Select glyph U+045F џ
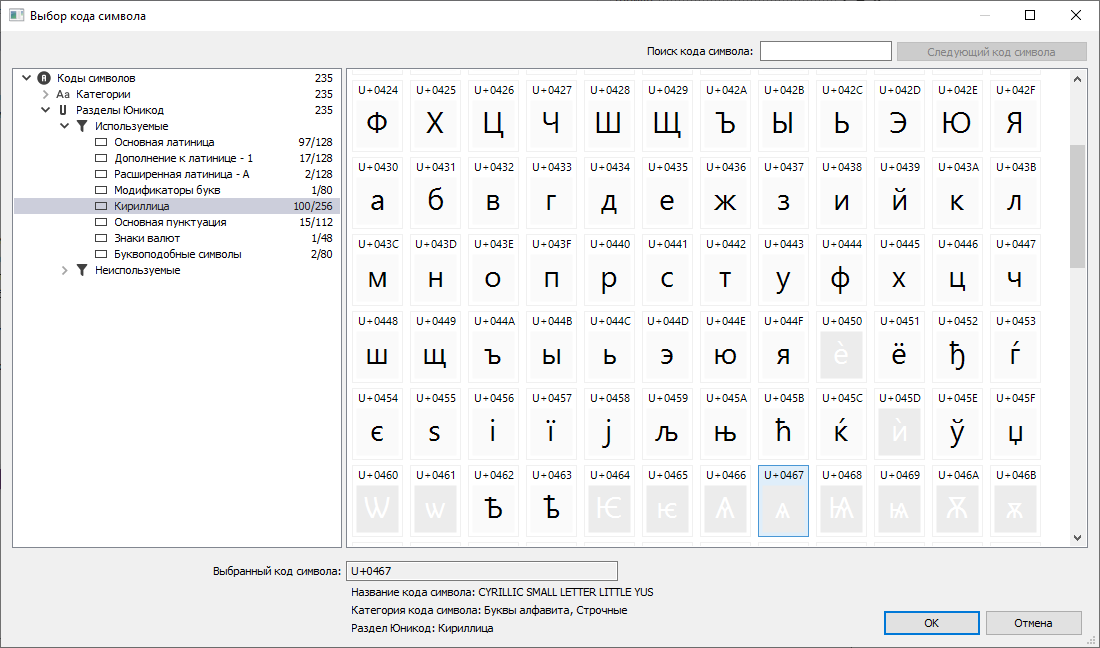The height and width of the screenshot is (648, 1100). (1015, 424)
